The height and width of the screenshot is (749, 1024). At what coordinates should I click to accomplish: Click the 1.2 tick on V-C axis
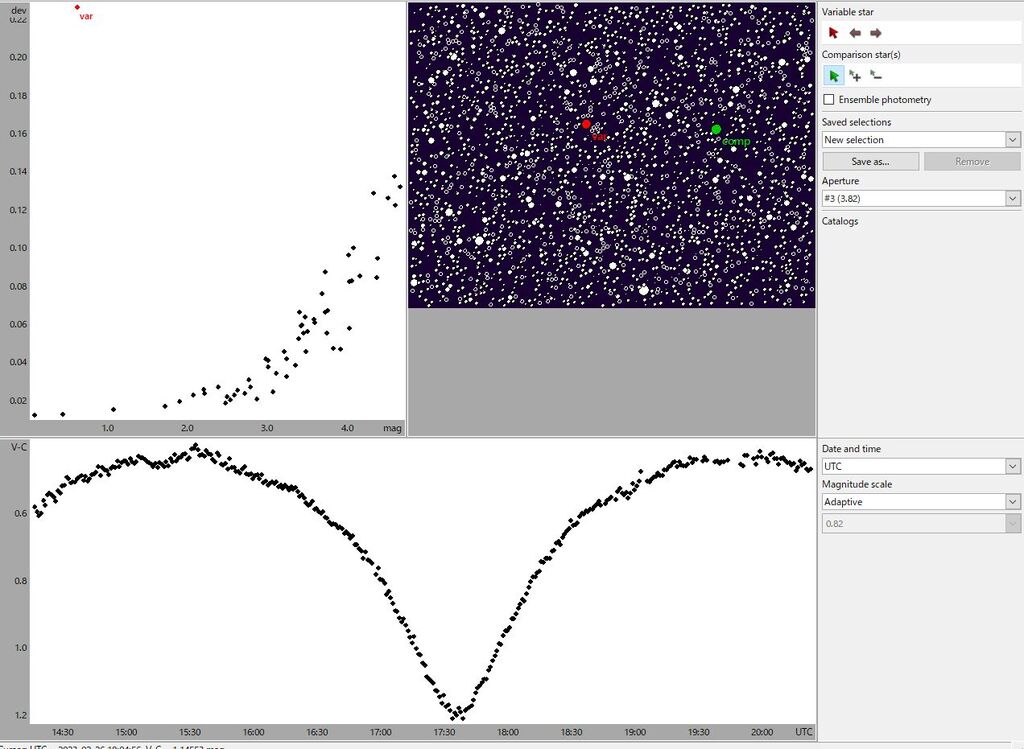tap(21, 715)
